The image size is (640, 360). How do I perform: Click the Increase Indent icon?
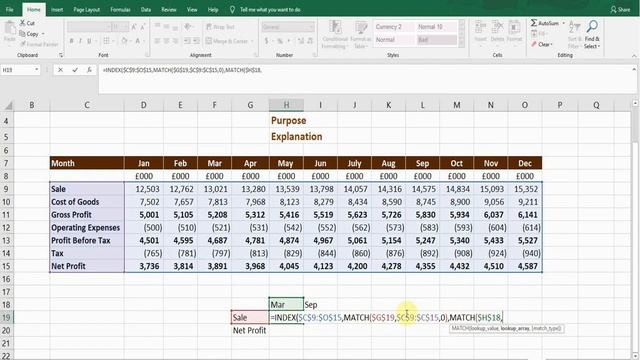pyautogui.click(x=196, y=41)
